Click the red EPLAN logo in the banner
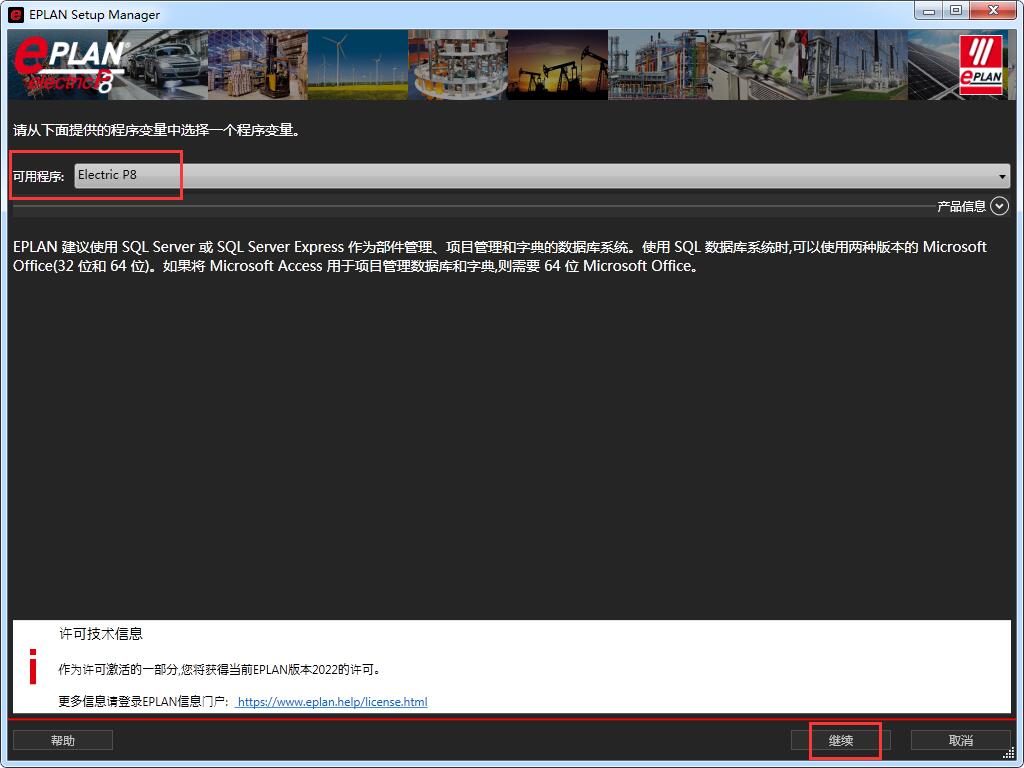Image resolution: width=1024 pixels, height=768 pixels. click(x=980, y=66)
